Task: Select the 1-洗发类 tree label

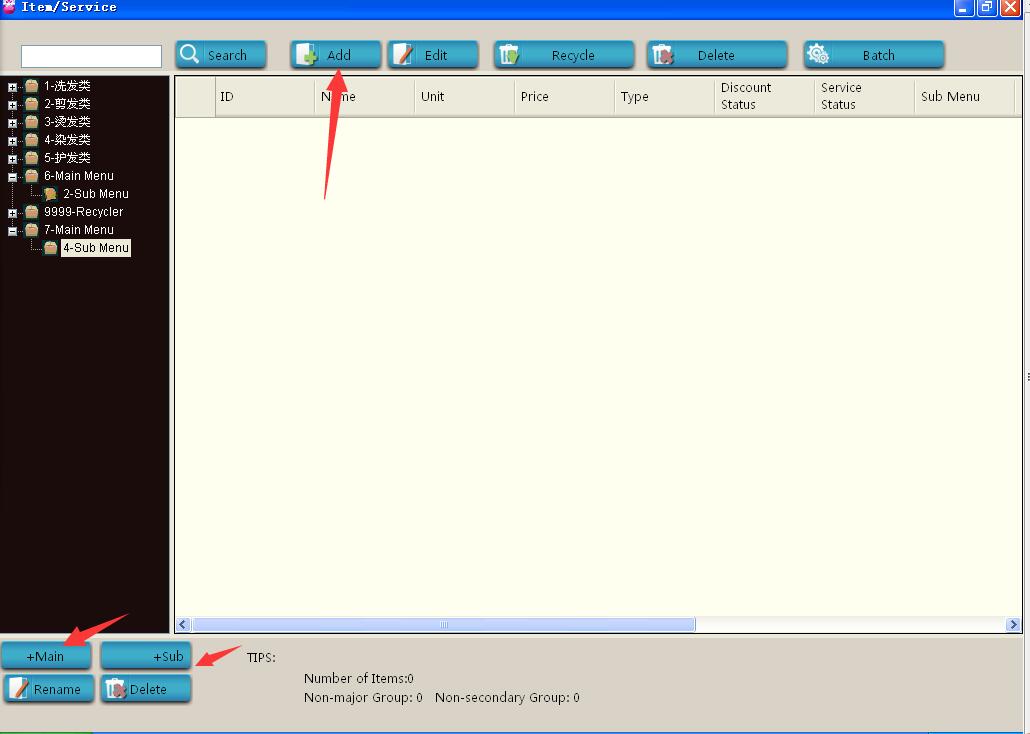Action: [67, 85]
